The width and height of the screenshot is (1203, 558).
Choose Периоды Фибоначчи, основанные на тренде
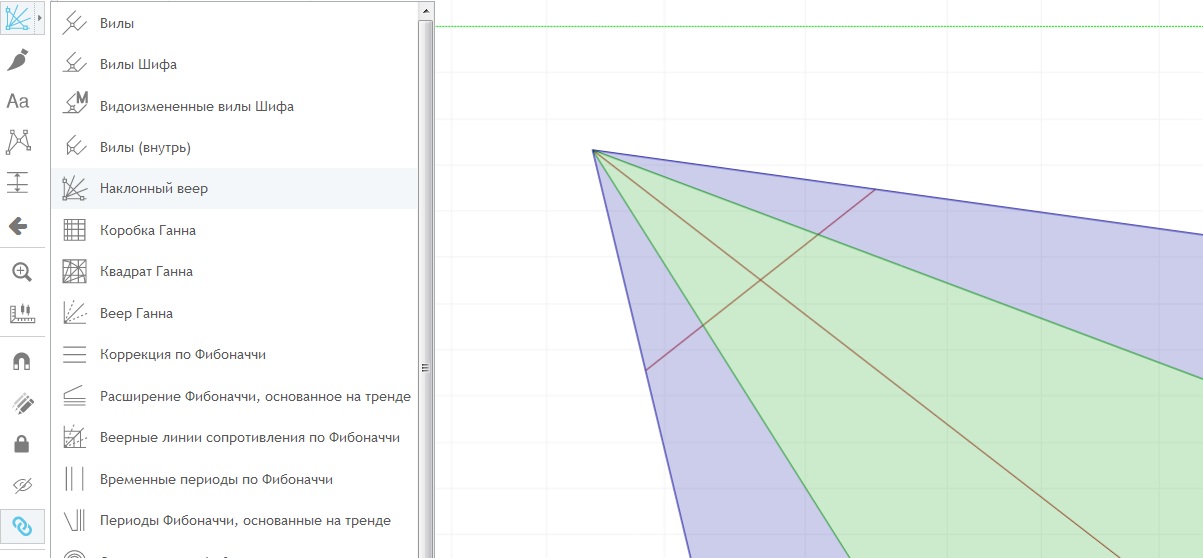pos(234,520)
